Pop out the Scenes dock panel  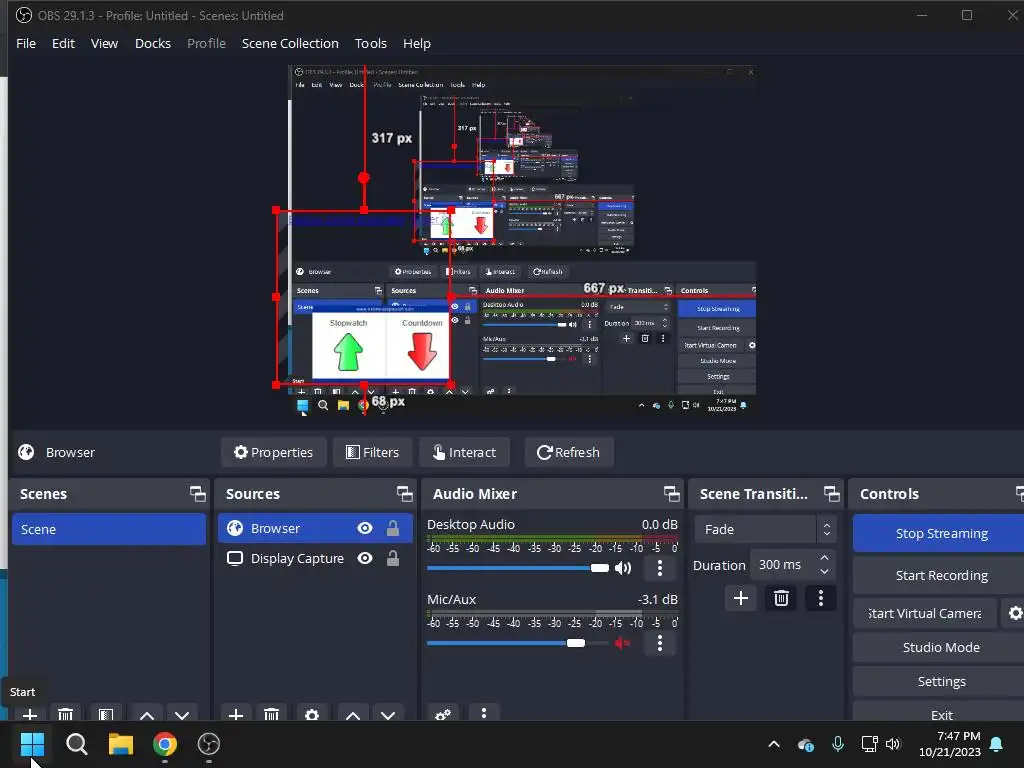pos(197,494)
